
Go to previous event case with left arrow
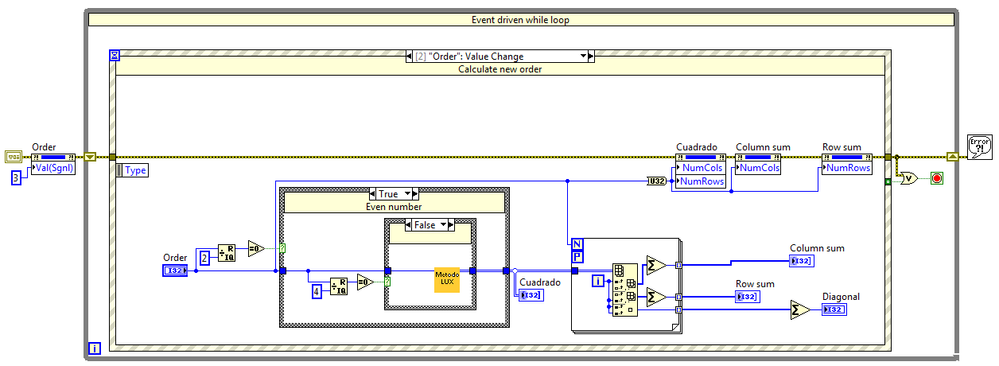pyautogui.click(x=410, y=56)
